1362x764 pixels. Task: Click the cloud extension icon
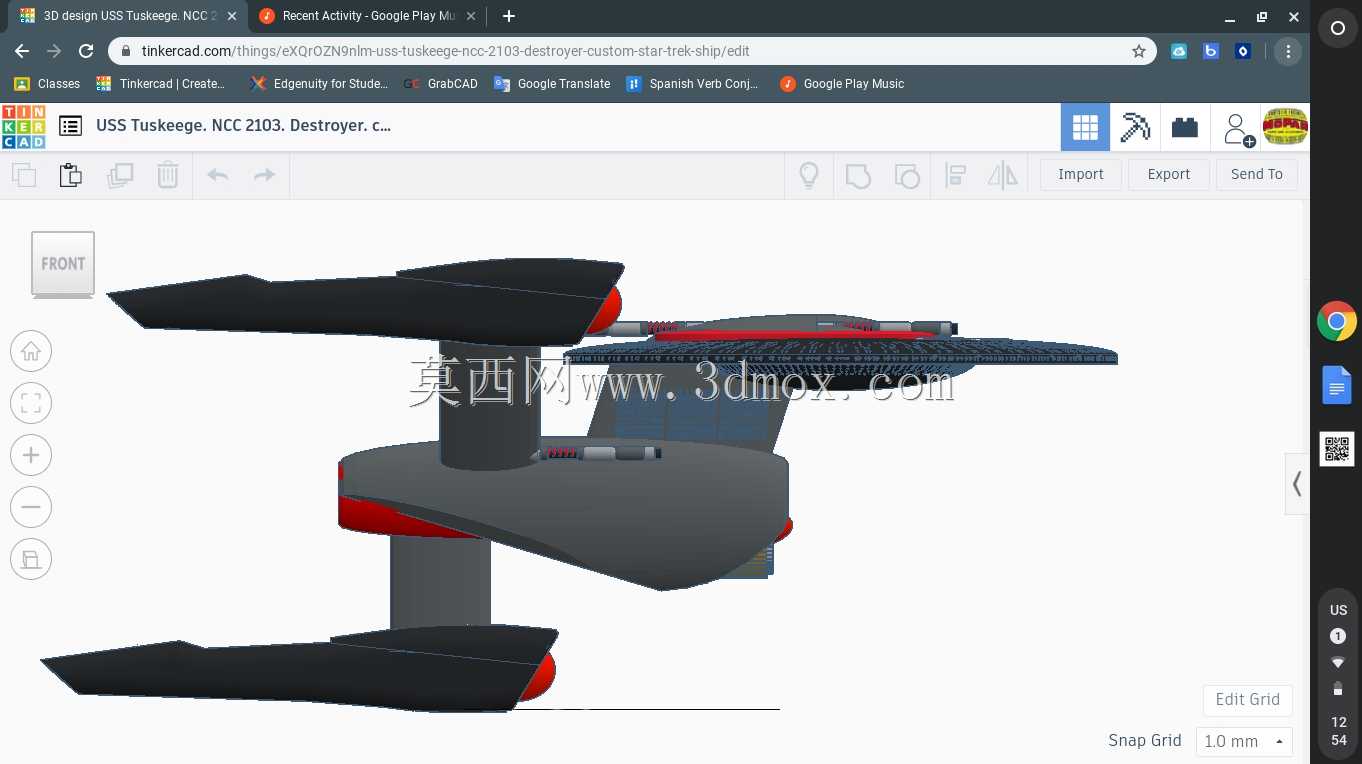(x=1179, y=51)
